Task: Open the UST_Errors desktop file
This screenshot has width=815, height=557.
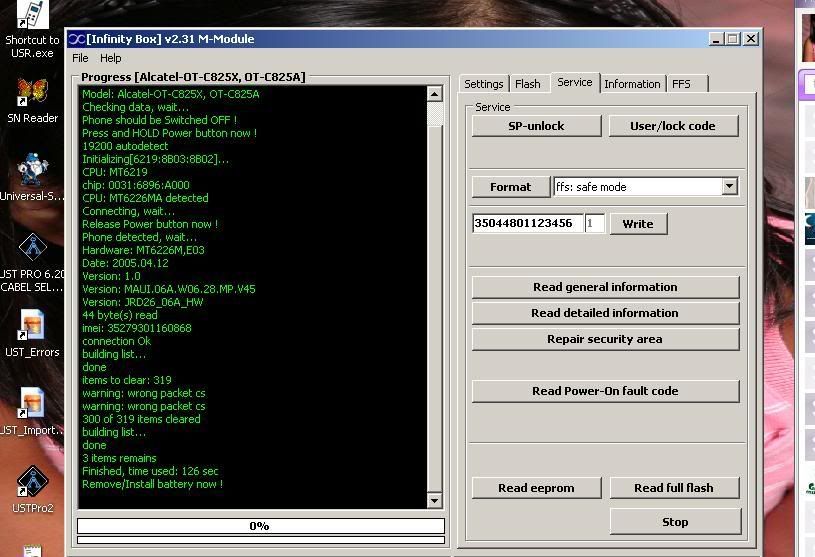Action: [33, 328]
